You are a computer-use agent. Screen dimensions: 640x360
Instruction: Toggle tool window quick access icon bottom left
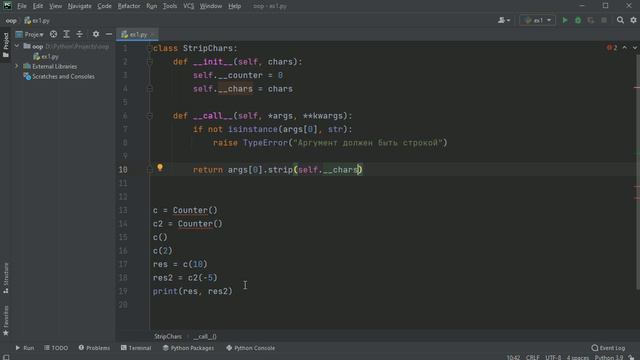[x=6, y=357]
